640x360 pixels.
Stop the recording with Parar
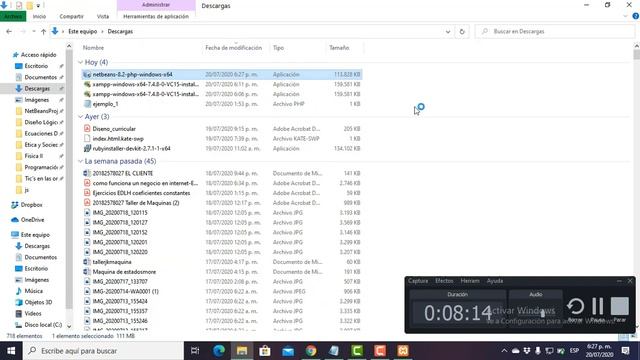[x=620, y=309]
